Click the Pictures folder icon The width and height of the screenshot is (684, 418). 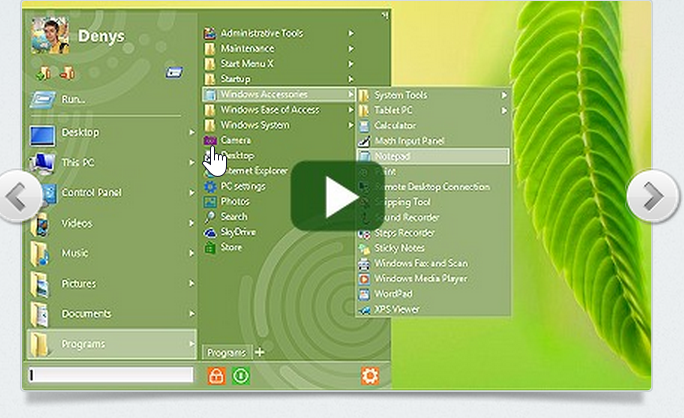40,284
